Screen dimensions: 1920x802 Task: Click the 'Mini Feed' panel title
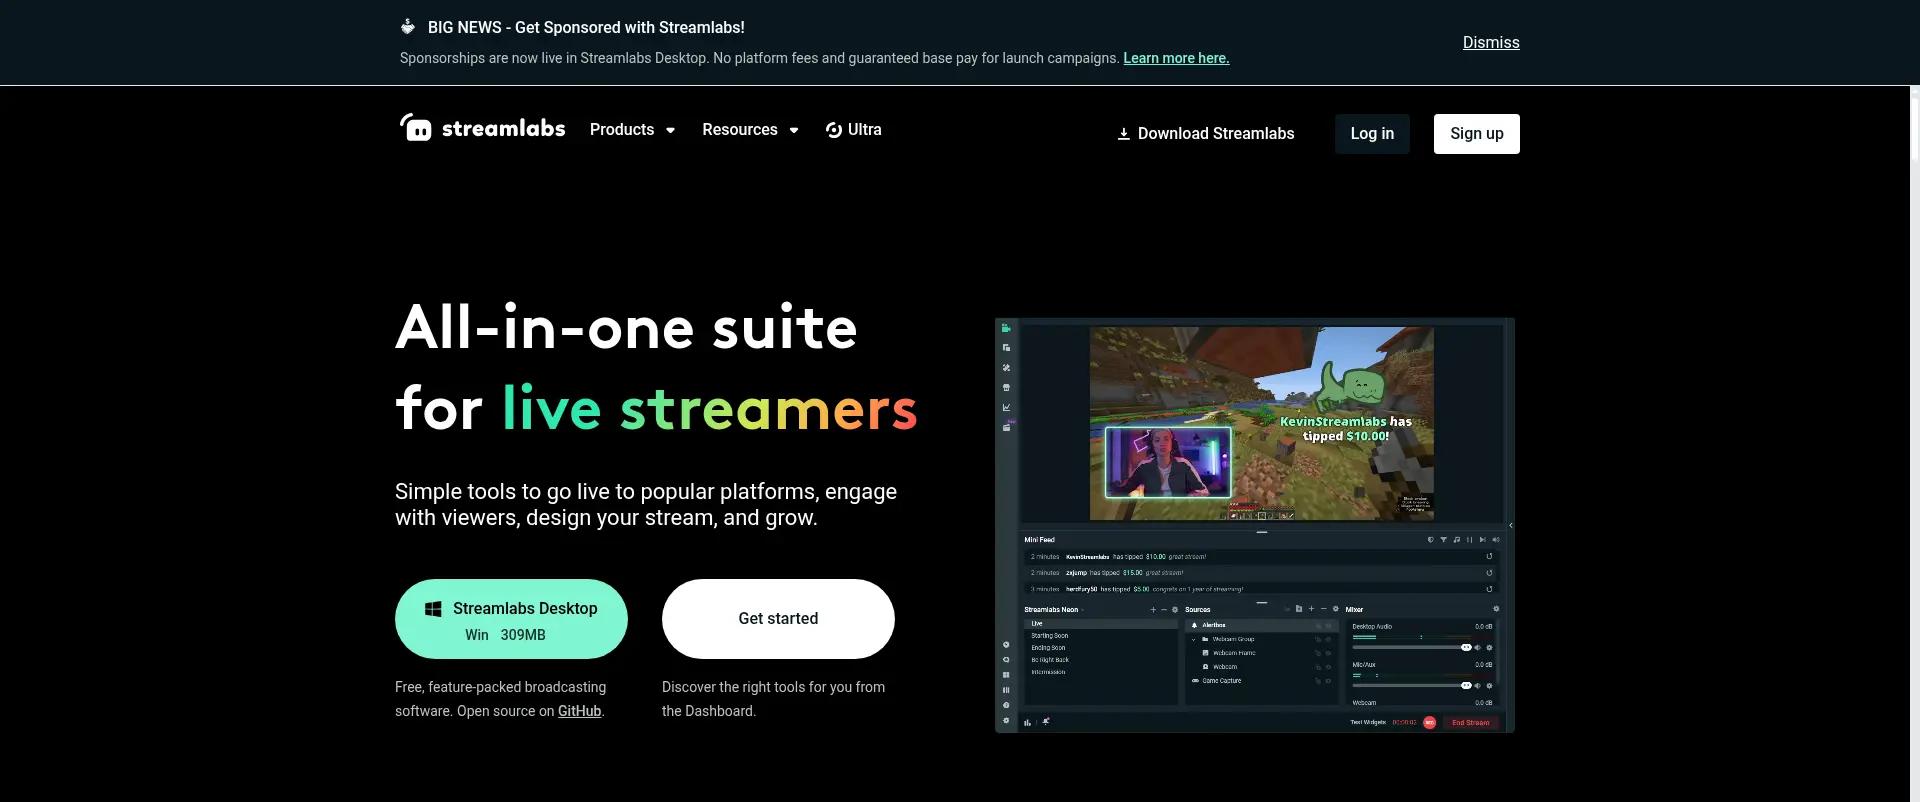point(1040,540)
